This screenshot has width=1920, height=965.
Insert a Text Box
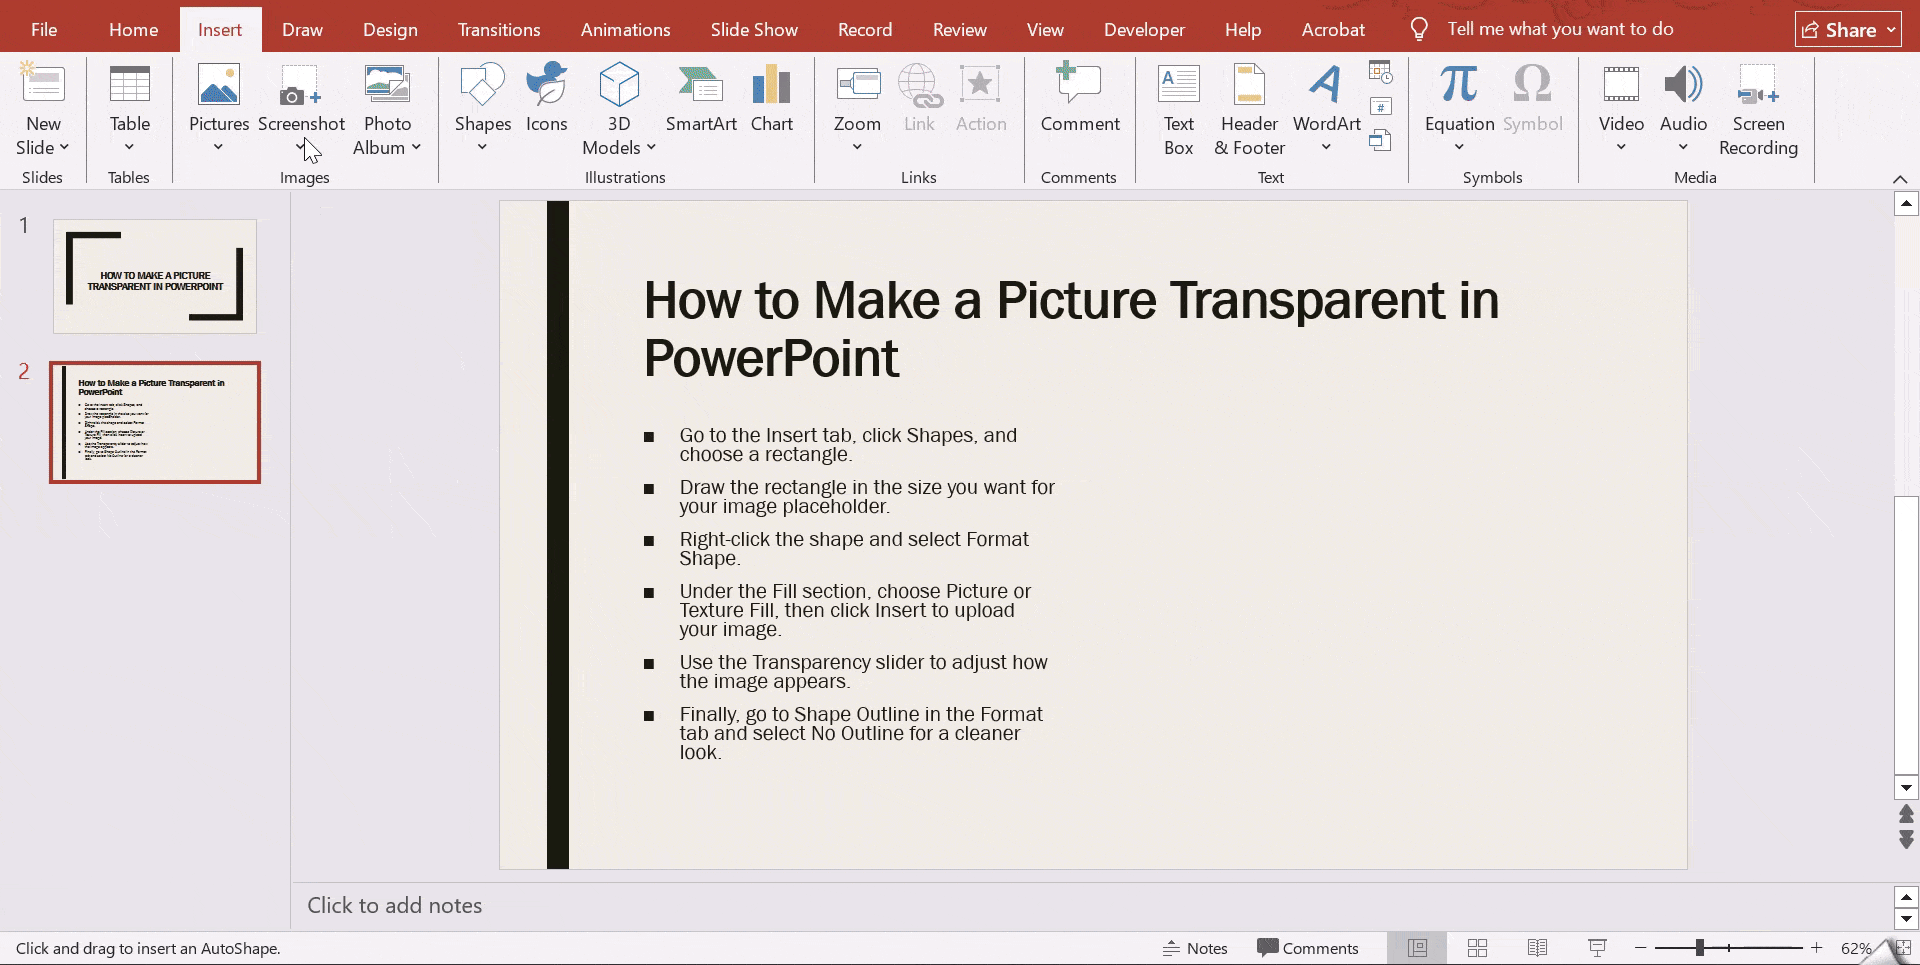coord(1178,108)
